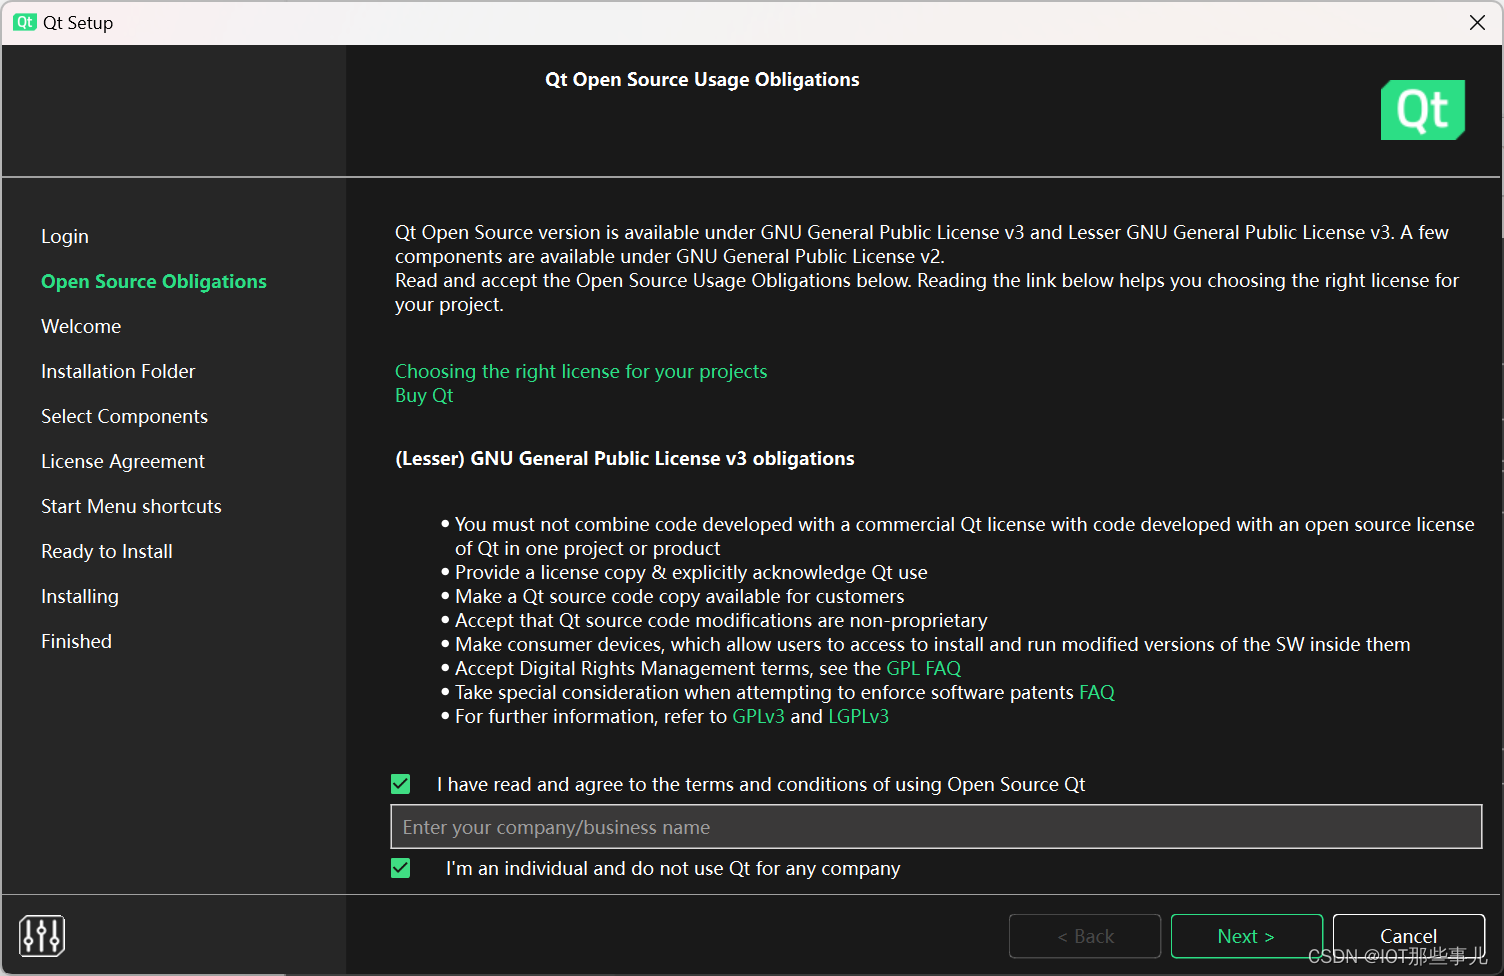Click the GNU General Public License v3 obligations heading
This screenshot has height=976, width=1504.
625,458
